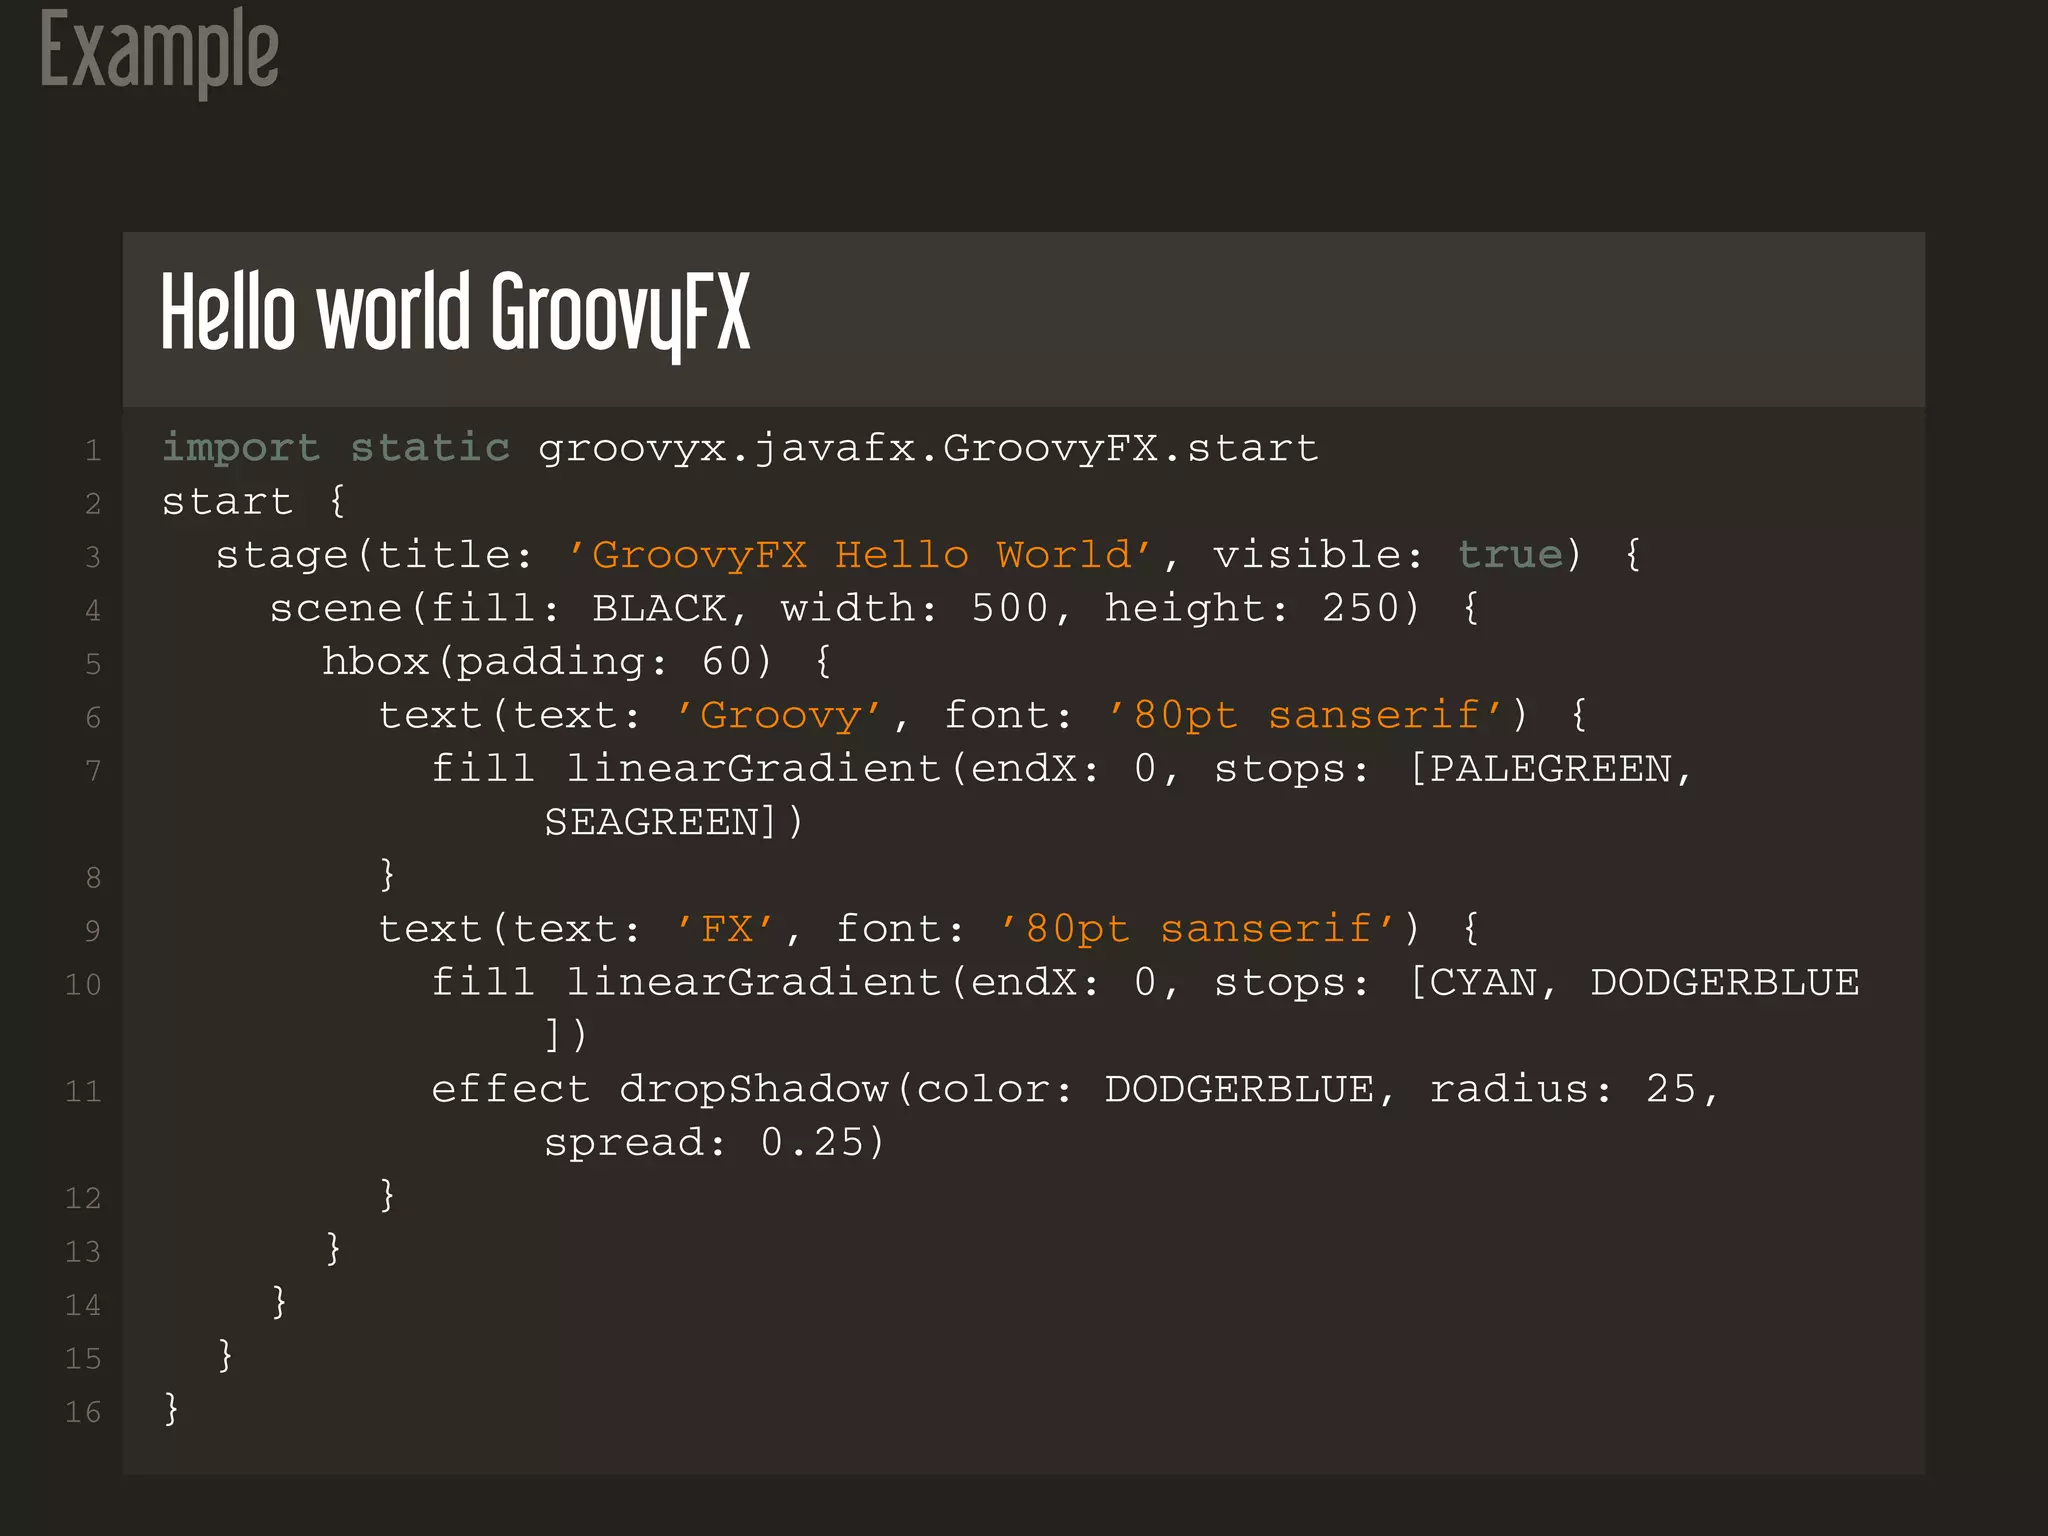The width and height of the screenshot is (2048, 1536).
Task: Click 'DODGERBLUE,' on line 11
Action: pyautogui.click(x=1250, y=1089)
